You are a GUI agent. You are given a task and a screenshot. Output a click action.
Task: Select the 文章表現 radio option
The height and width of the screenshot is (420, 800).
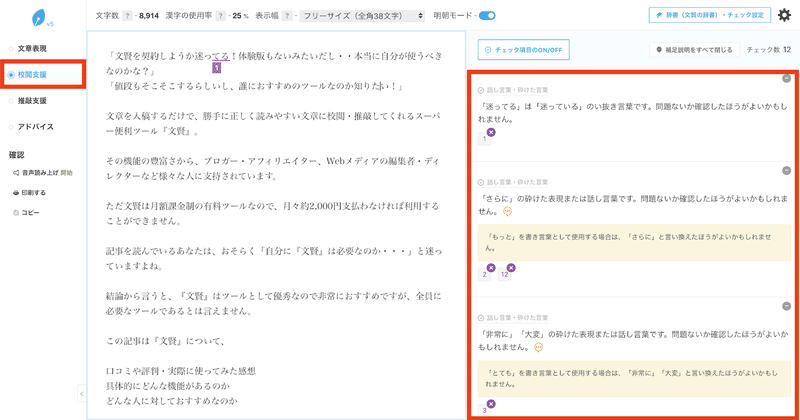tap(11, 48)
